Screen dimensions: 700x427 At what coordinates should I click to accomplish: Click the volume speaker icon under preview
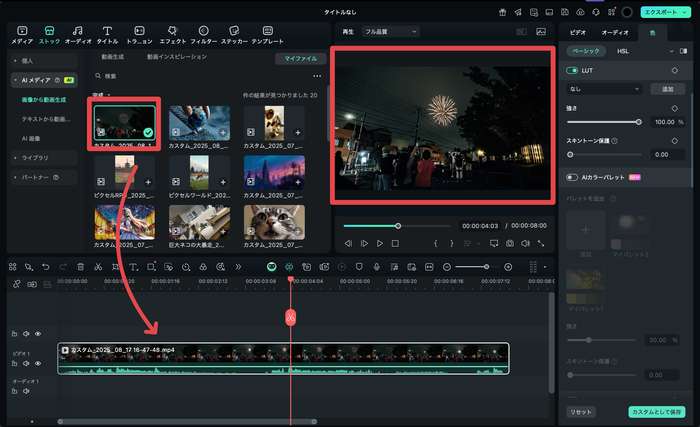pos(525,243)
